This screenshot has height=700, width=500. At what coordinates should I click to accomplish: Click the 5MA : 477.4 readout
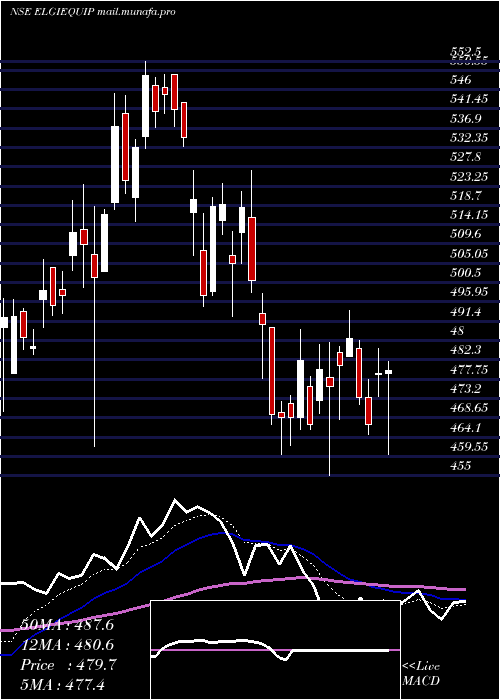pyautogui.click(x=62, y=684)
